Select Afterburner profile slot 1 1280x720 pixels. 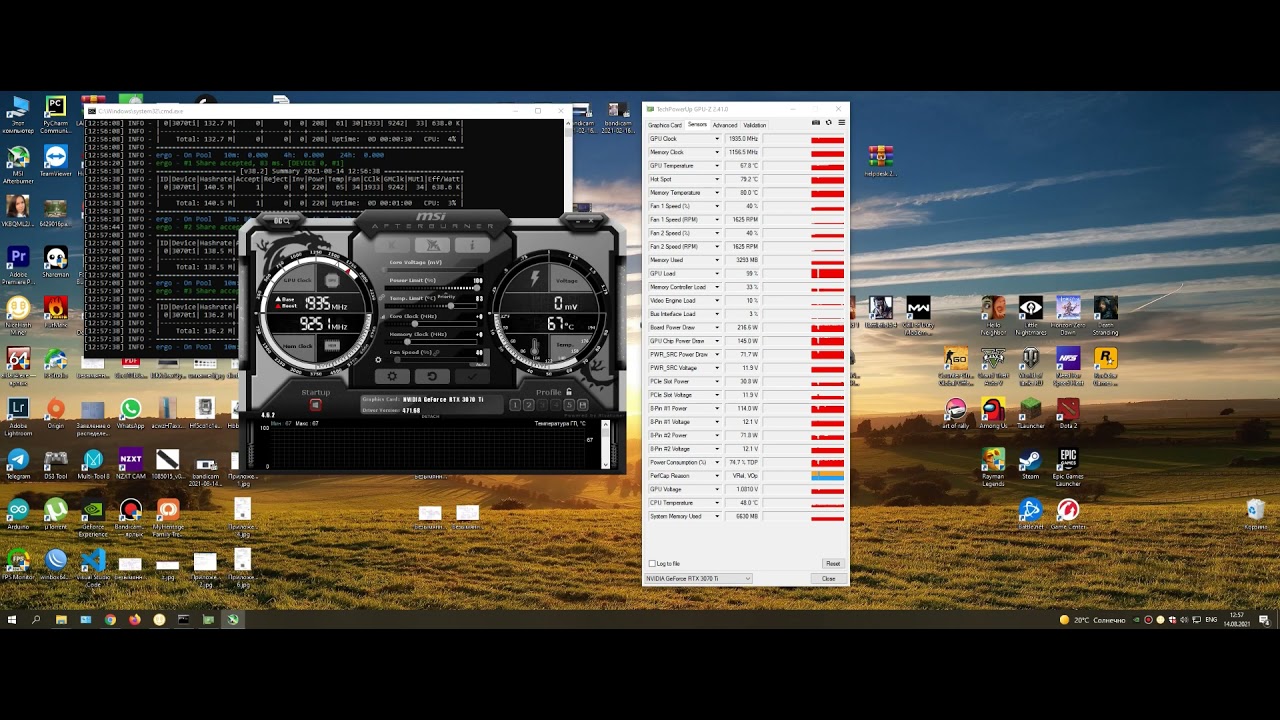[515, 405]
